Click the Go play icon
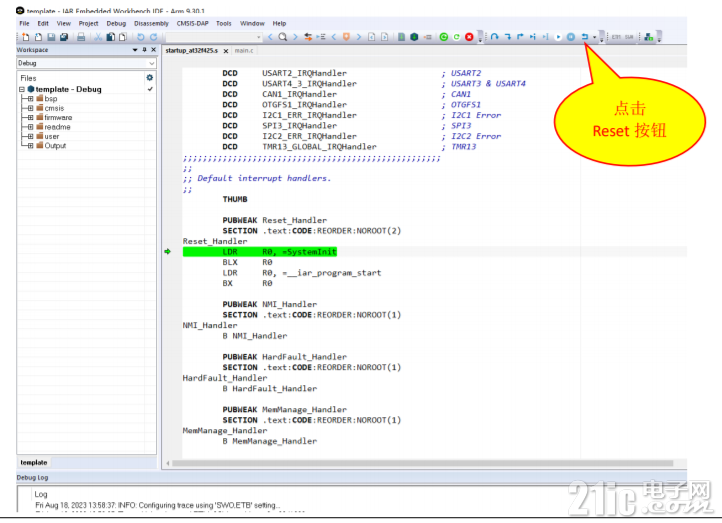Screen dimensions: 722x523 pos(558,37)
